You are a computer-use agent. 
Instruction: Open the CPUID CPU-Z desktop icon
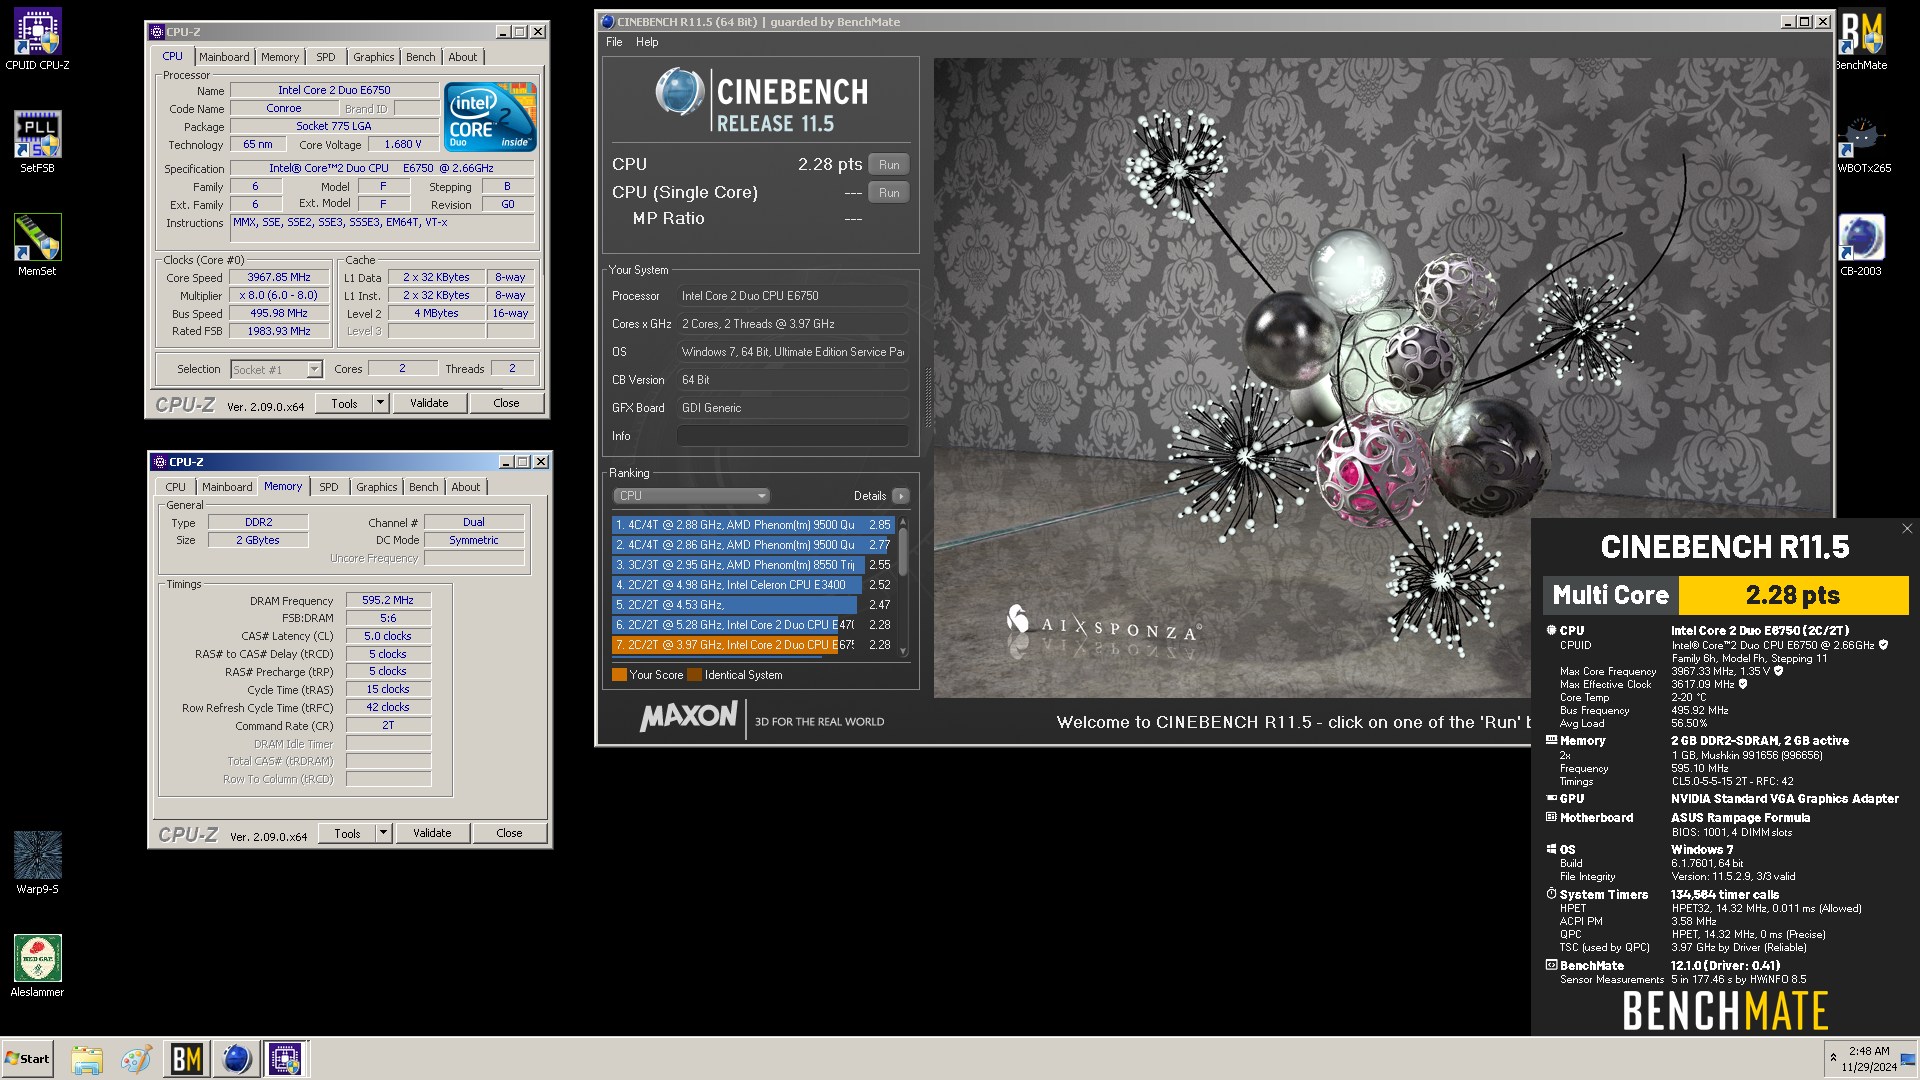tap(37, 40)
